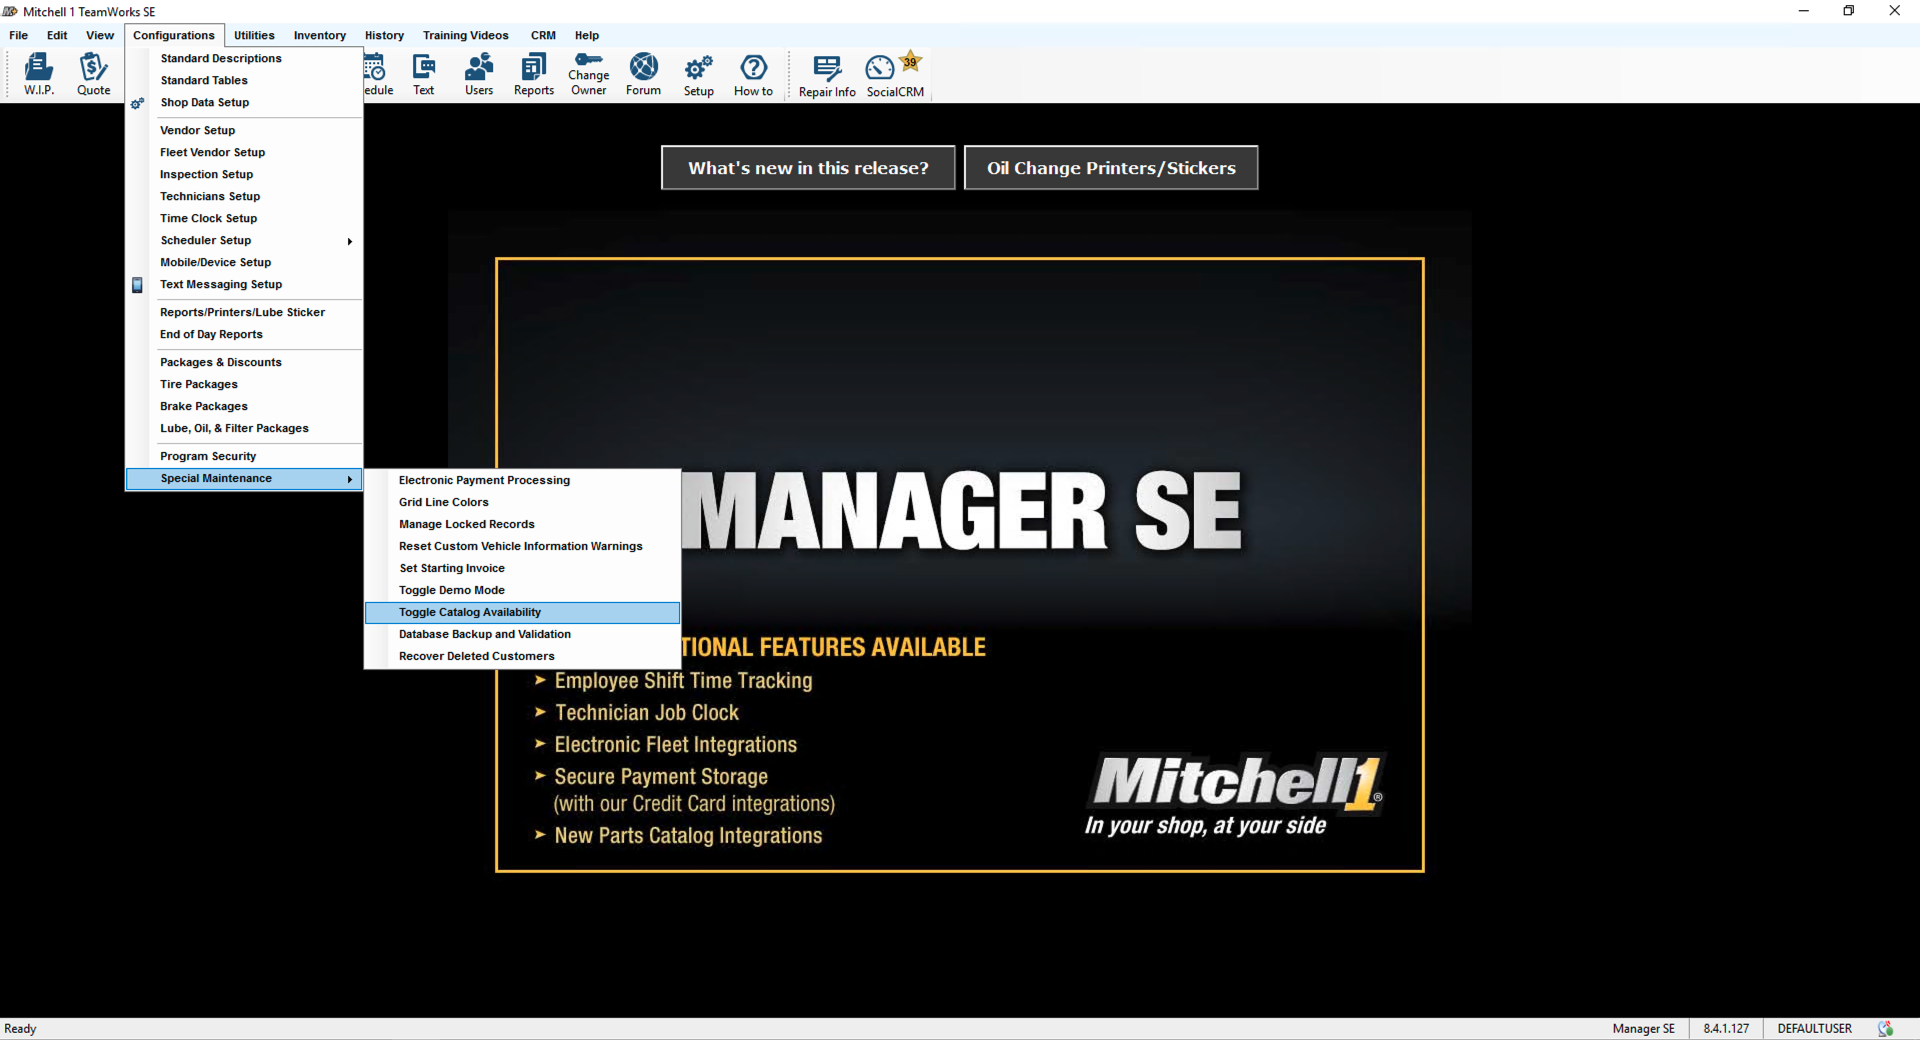Open the Forum from the toolbar

point(643,73)
